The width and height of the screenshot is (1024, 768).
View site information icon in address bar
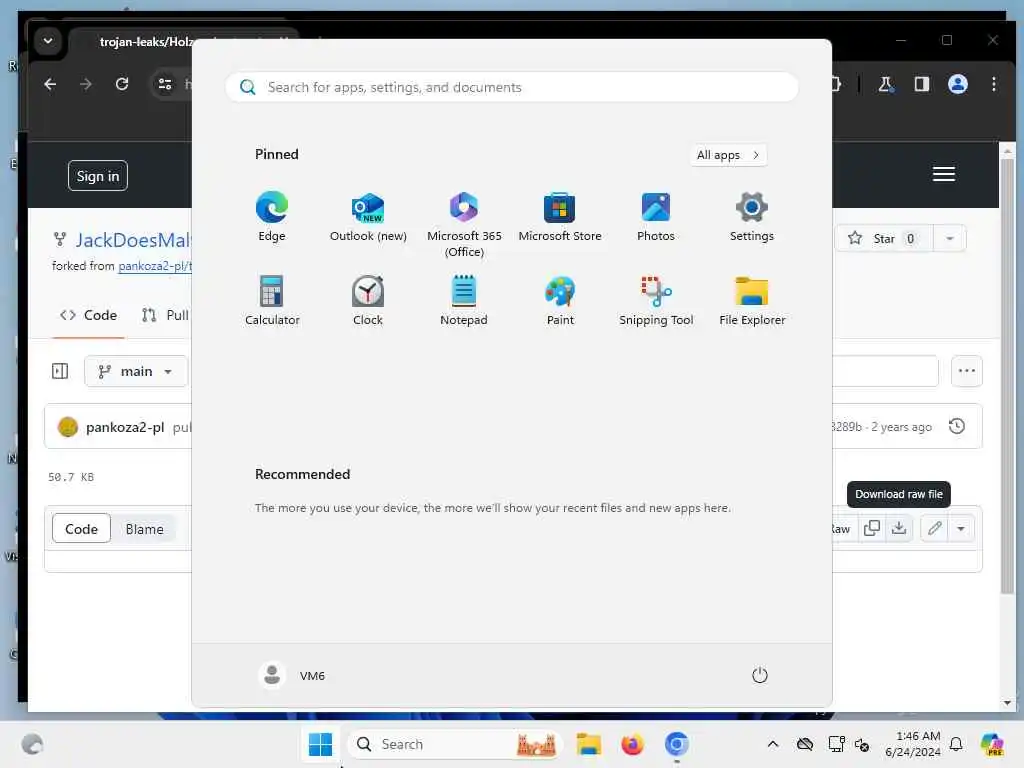point(165,84)
